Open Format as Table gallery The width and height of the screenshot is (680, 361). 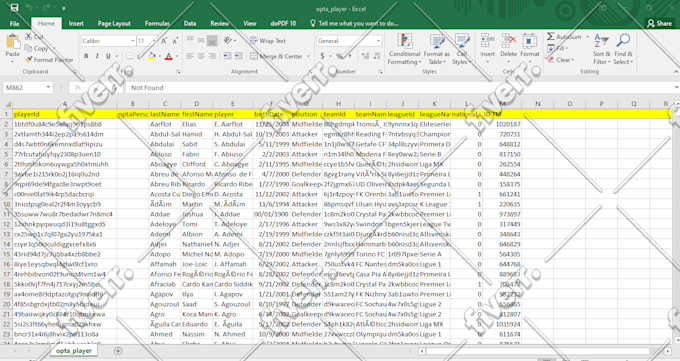click(436, 49)
